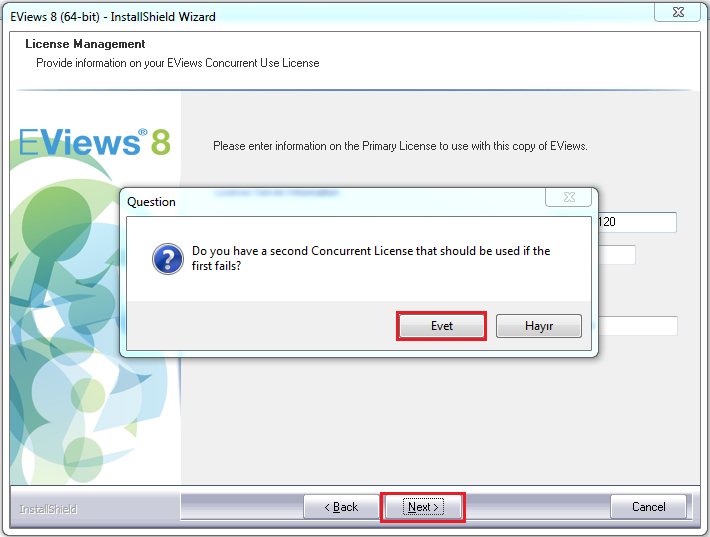
Task: Click the 'License Management' heading
Action: point(85,44)
